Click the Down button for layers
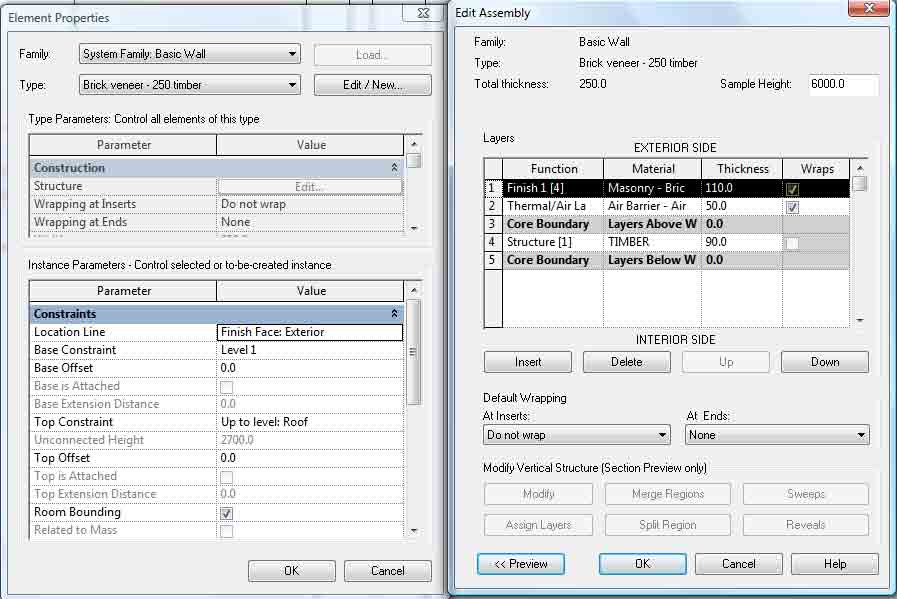Screen dimensions: 897x599 coord(824,362)
